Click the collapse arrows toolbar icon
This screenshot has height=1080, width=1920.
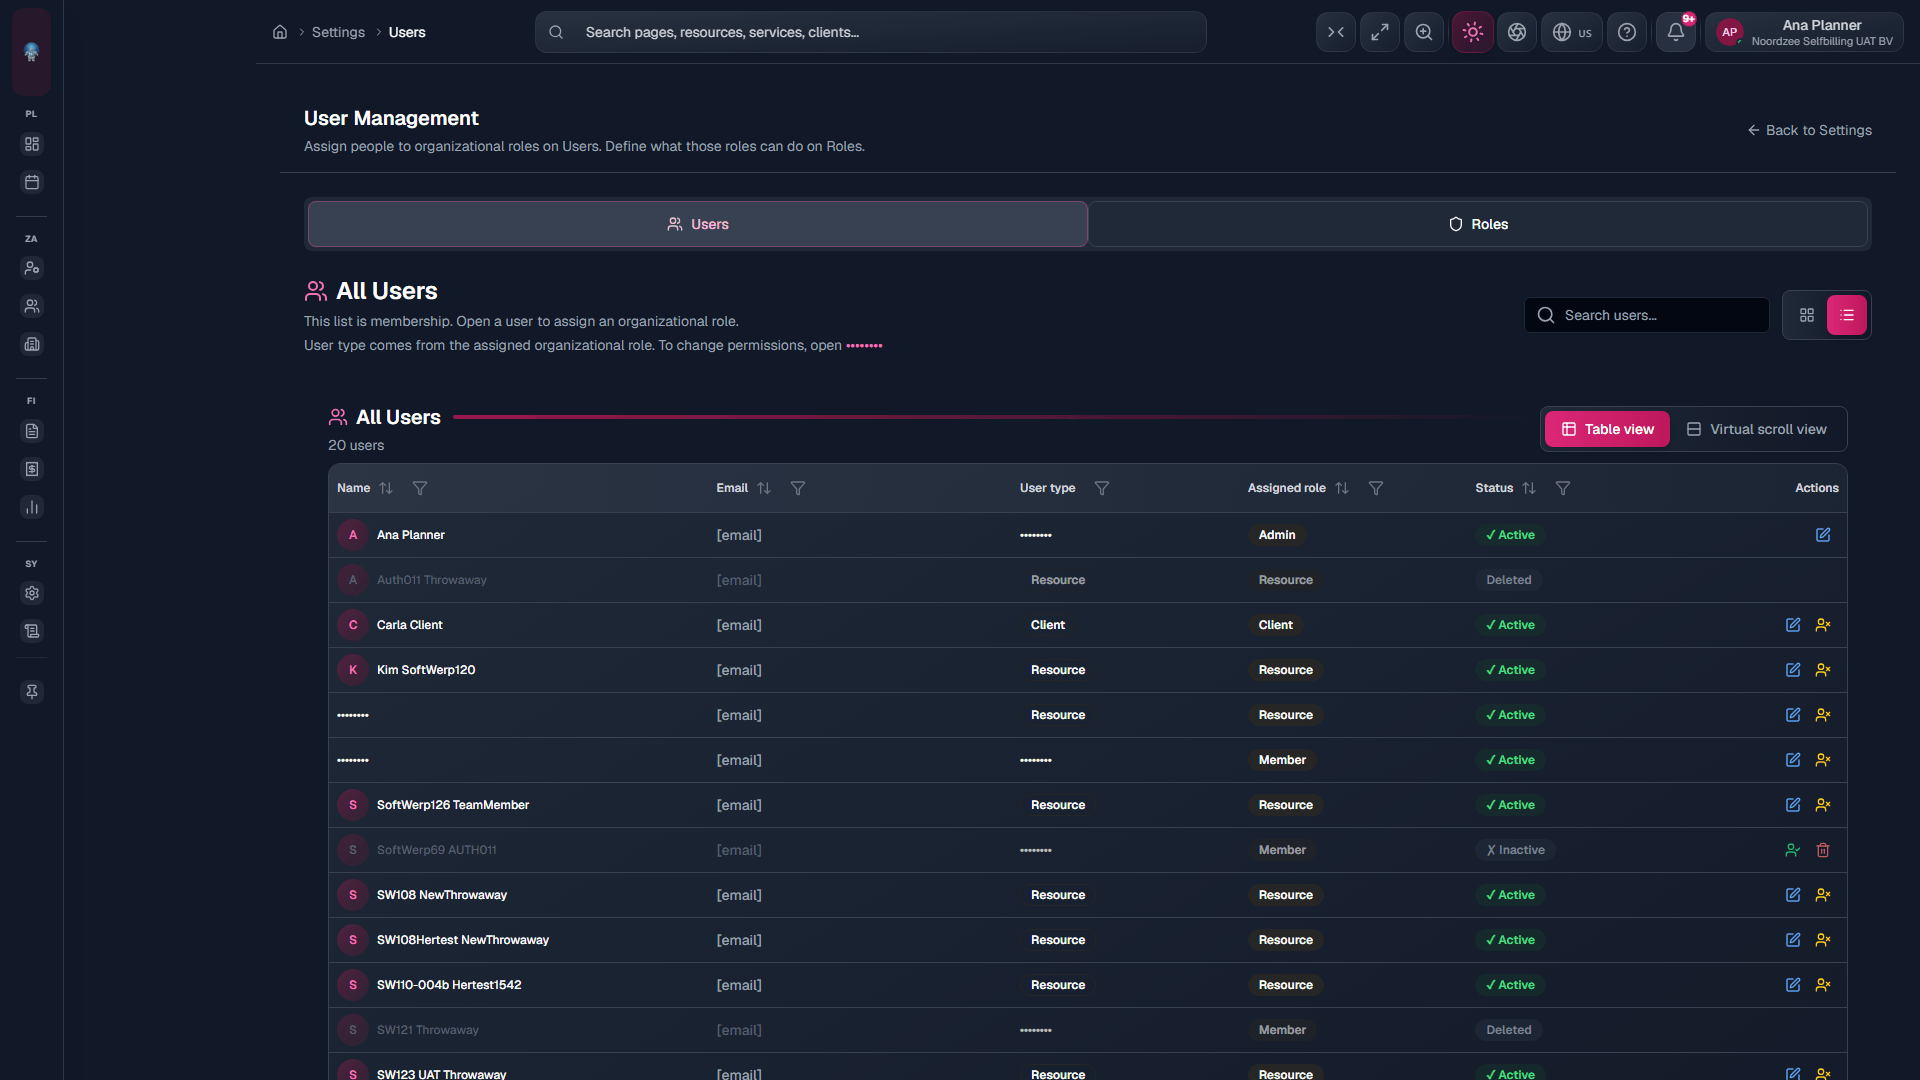pyautogui.click(x=1336, y=32)
